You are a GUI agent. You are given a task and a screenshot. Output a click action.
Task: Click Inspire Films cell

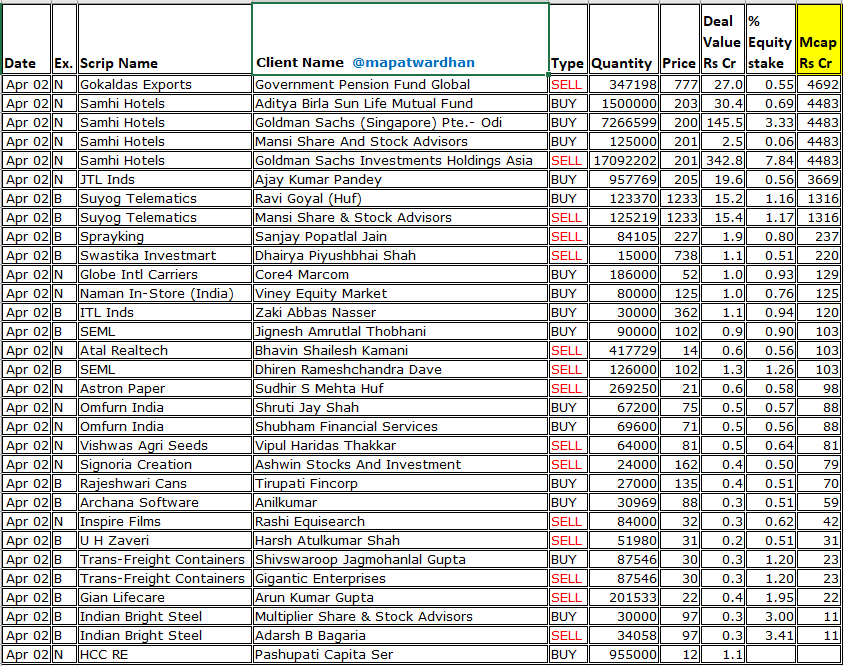pyautogui.click(x=165, y=521)
